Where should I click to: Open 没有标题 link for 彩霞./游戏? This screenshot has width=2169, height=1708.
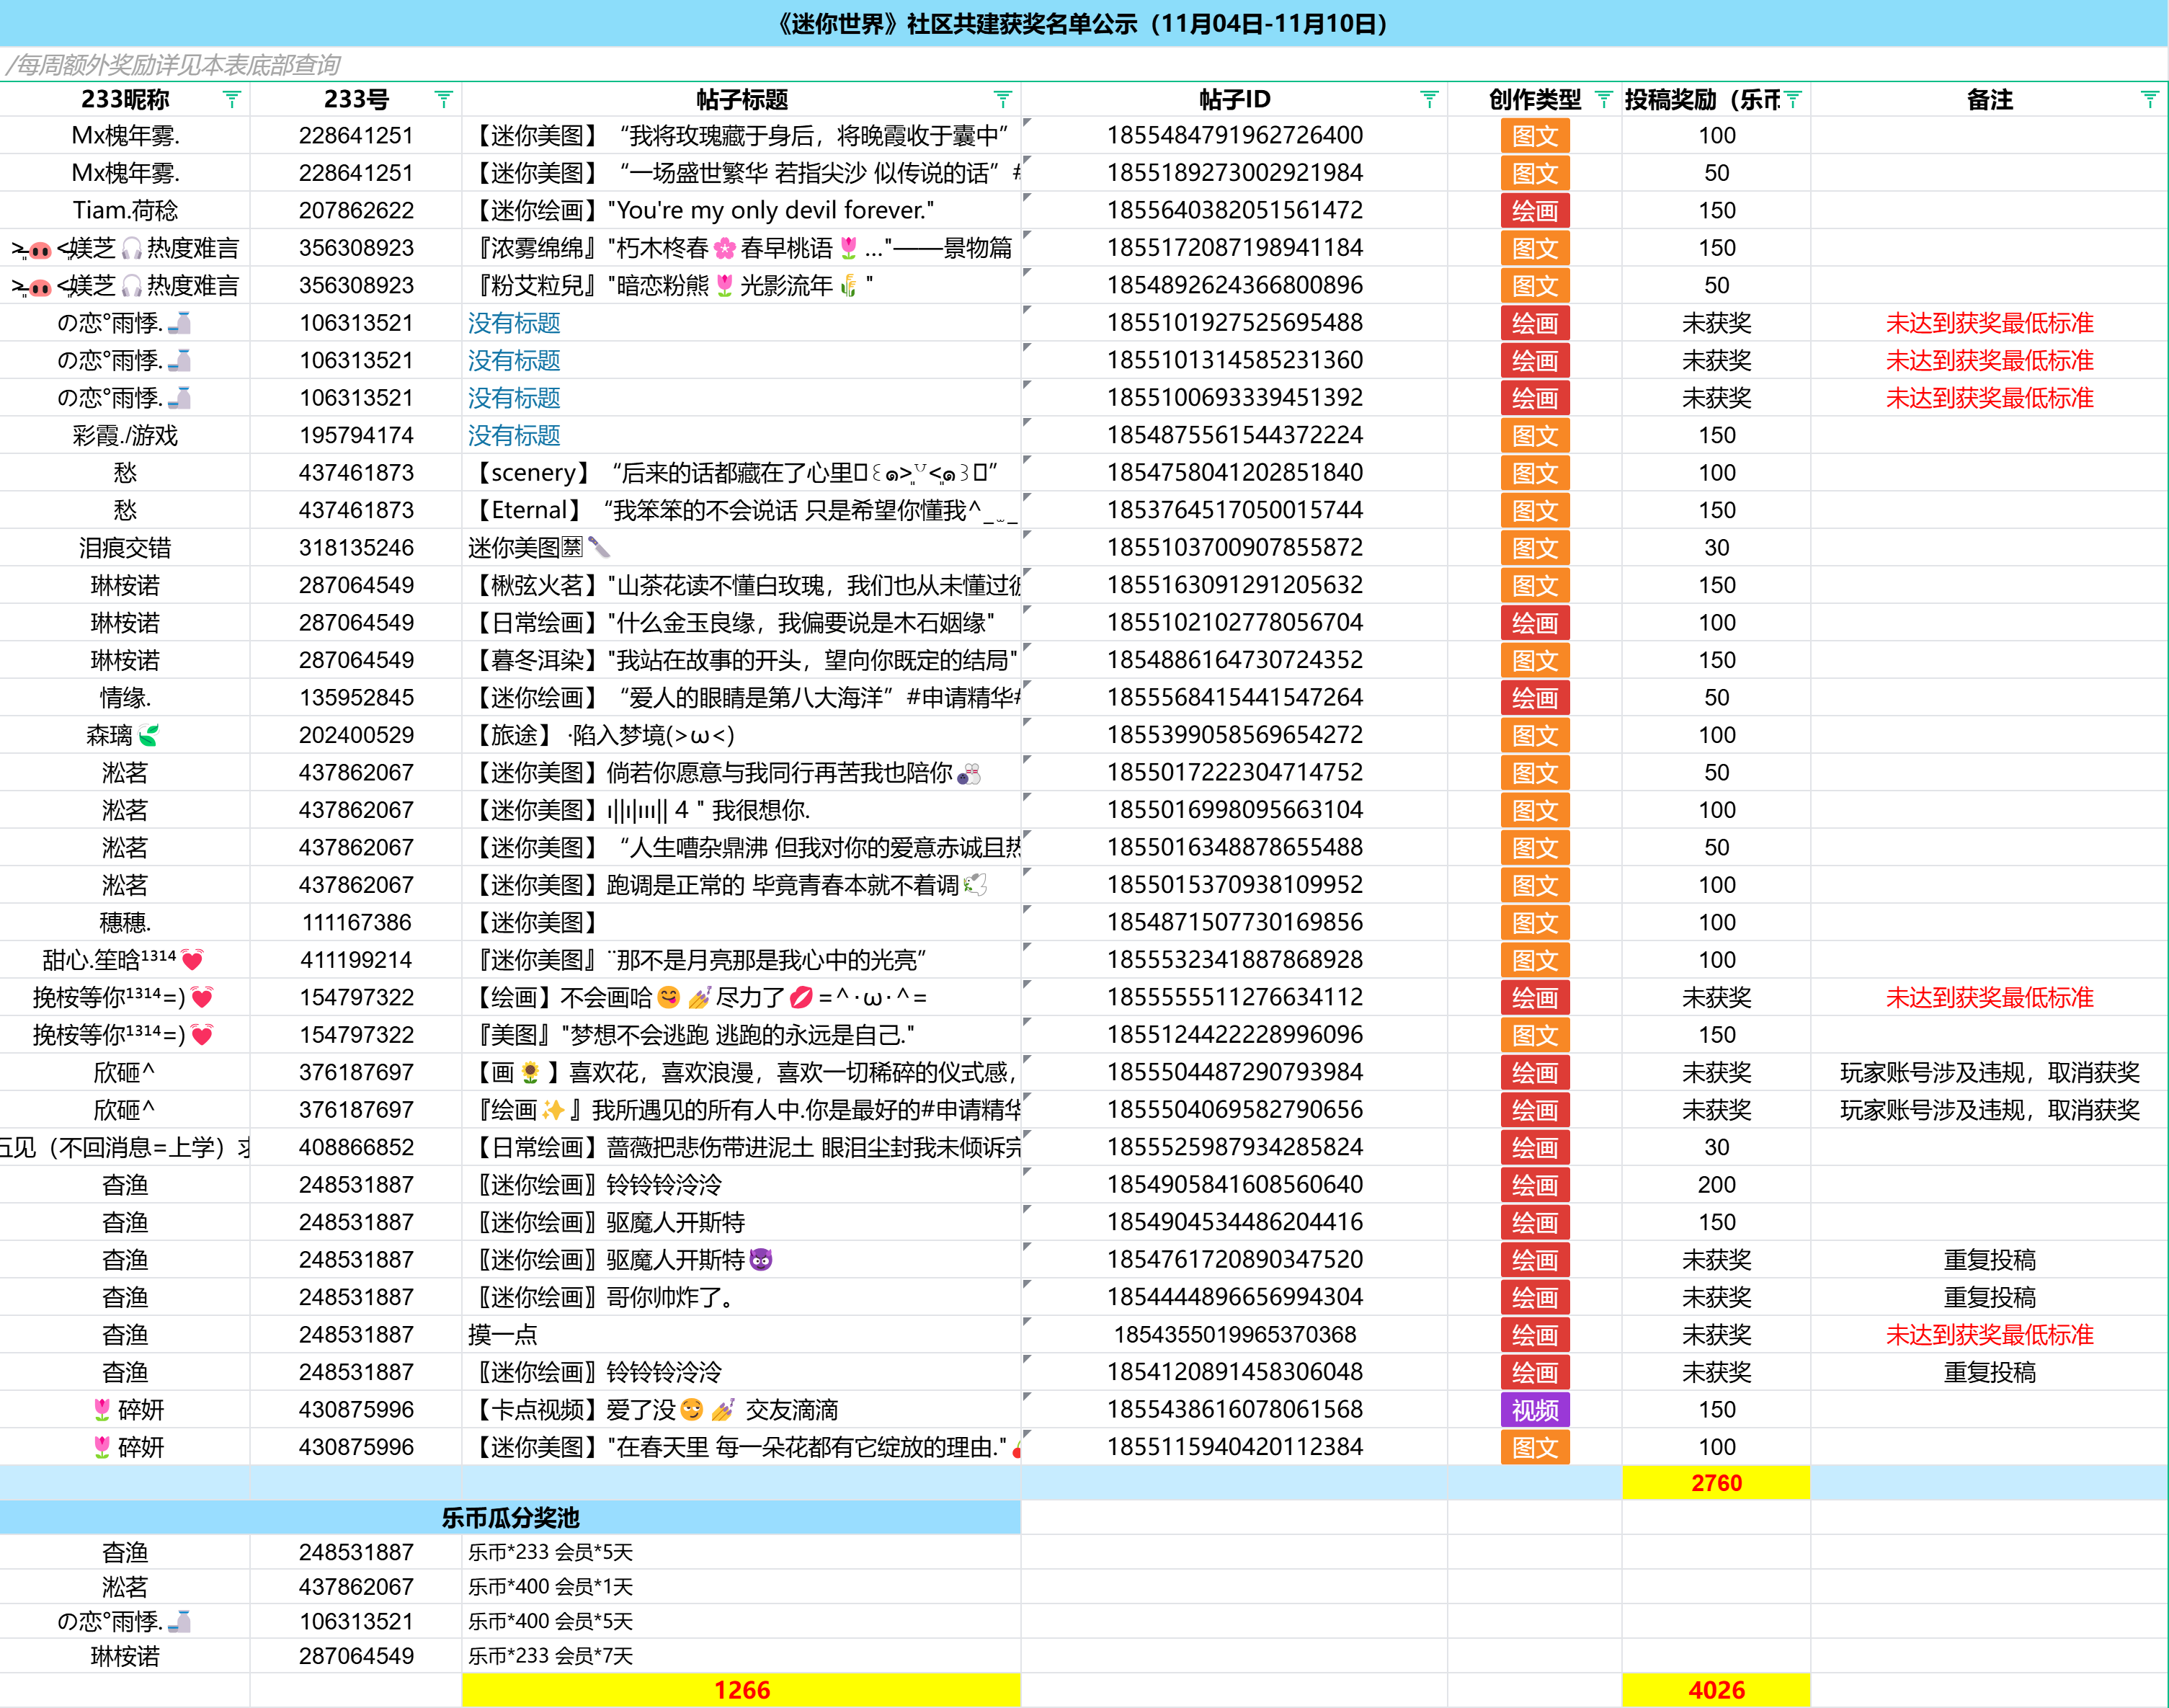(x=514, y=435)
